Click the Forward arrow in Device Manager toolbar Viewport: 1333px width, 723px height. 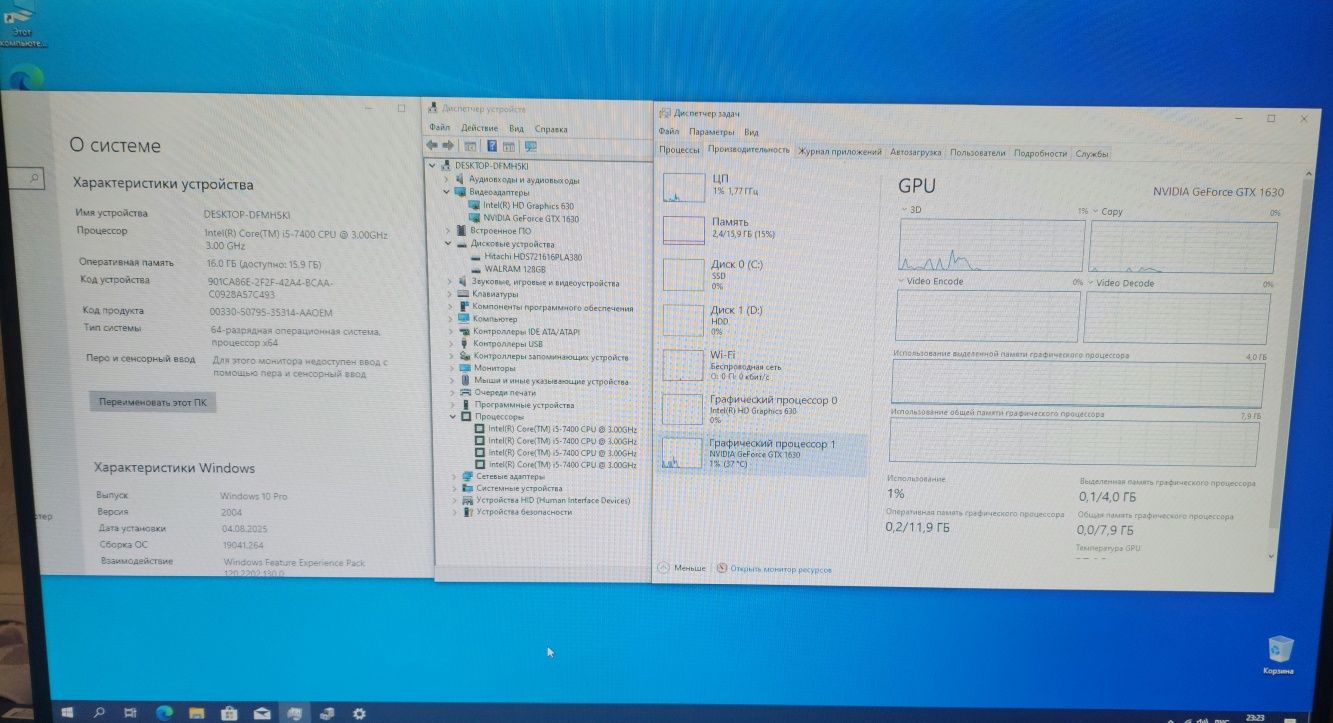tap(447, 146)
